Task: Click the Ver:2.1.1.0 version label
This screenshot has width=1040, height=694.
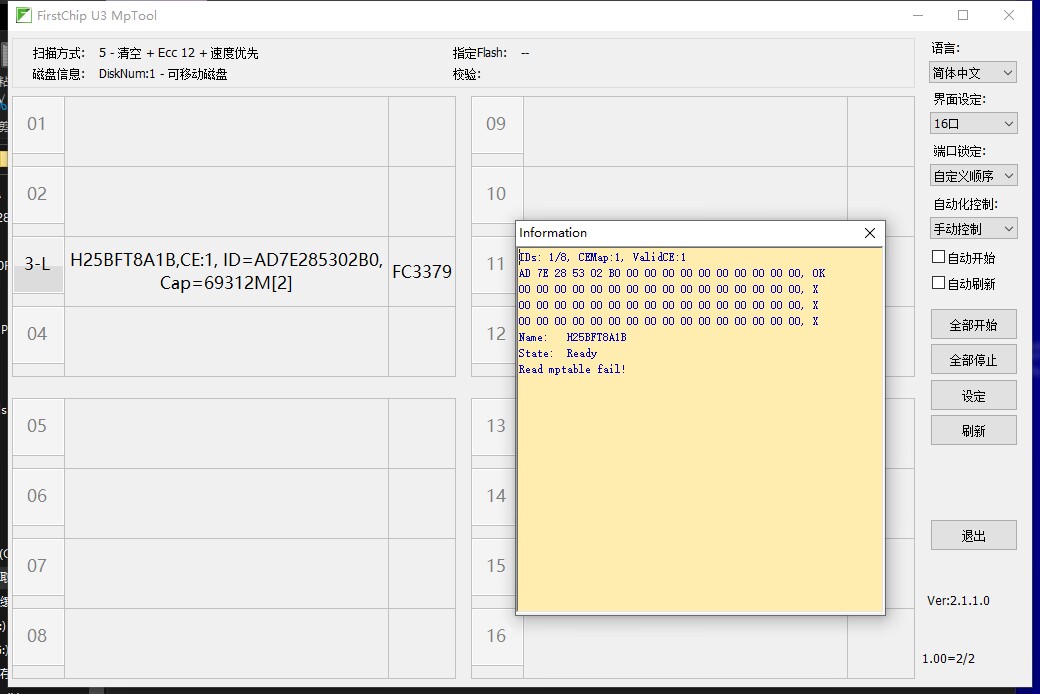Action: click(958, 600)
